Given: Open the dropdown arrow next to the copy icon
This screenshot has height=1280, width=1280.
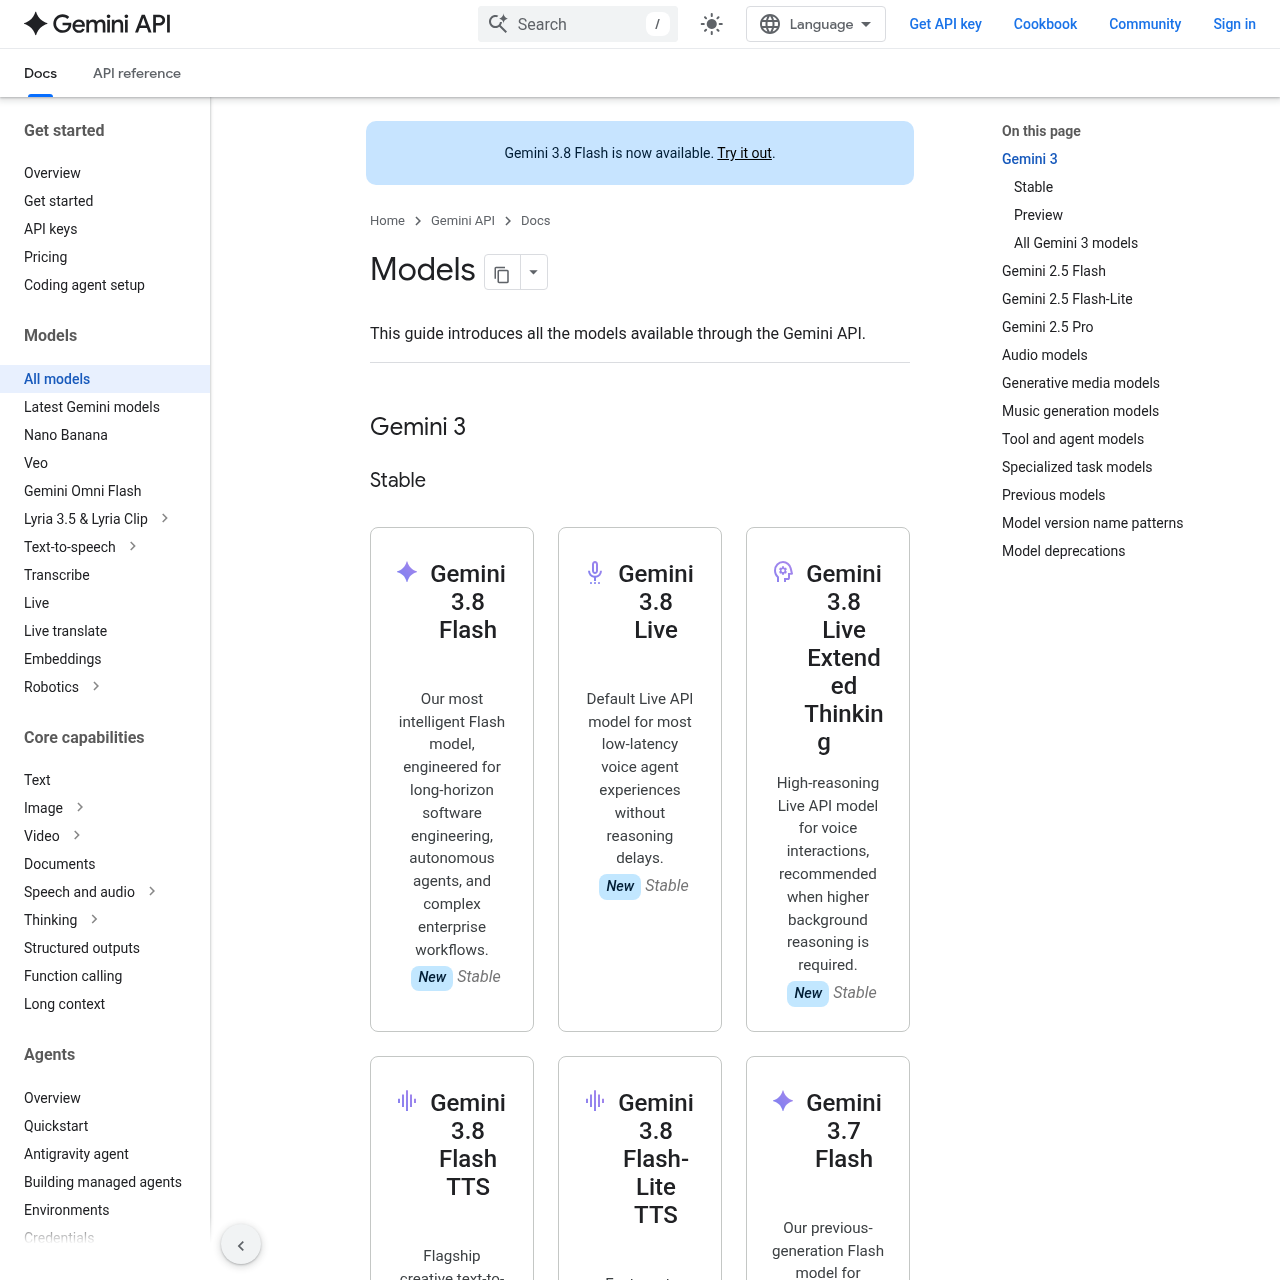Looking at the screenshot, I should pos(534,273).
